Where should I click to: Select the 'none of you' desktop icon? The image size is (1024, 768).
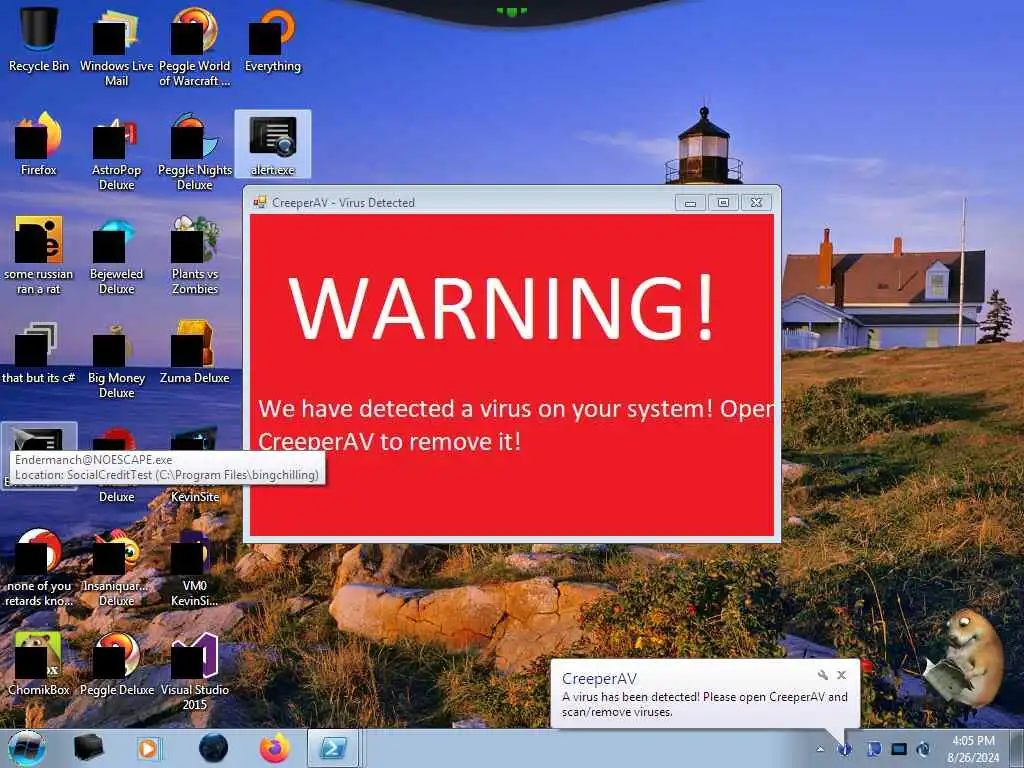(39, 568)
